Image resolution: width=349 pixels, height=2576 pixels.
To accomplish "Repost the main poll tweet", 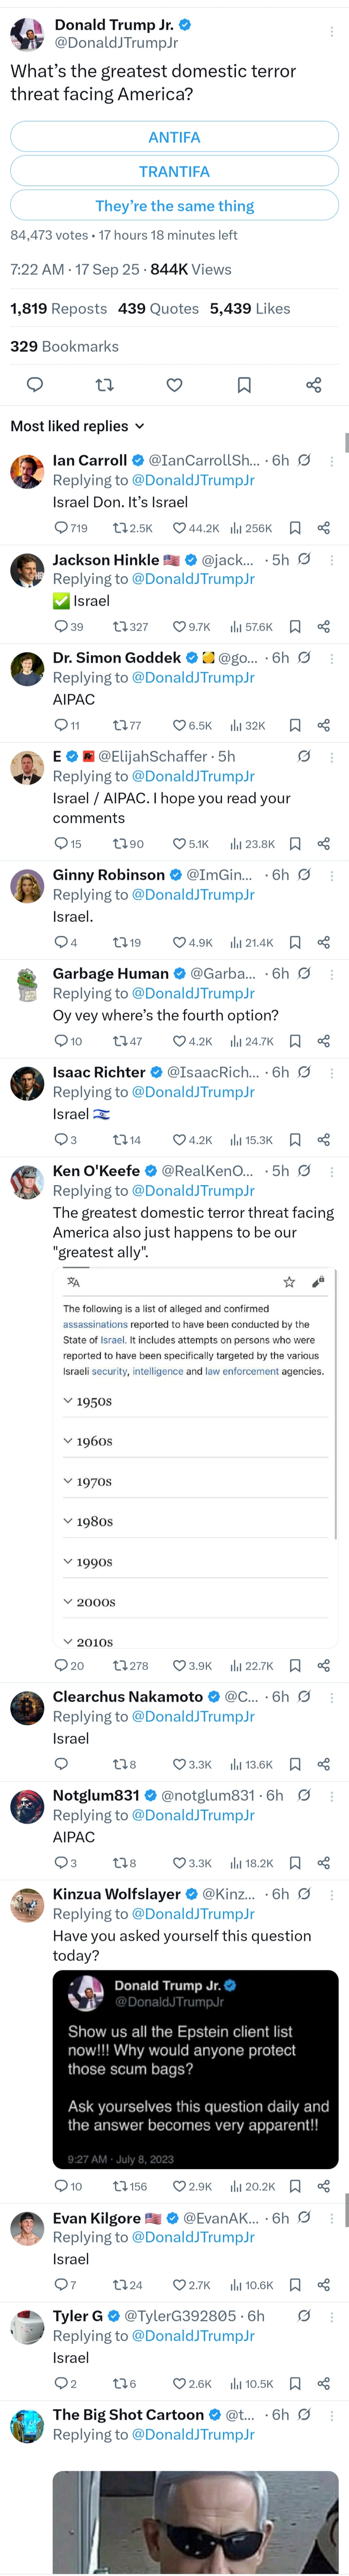I will tap(104, 385).
